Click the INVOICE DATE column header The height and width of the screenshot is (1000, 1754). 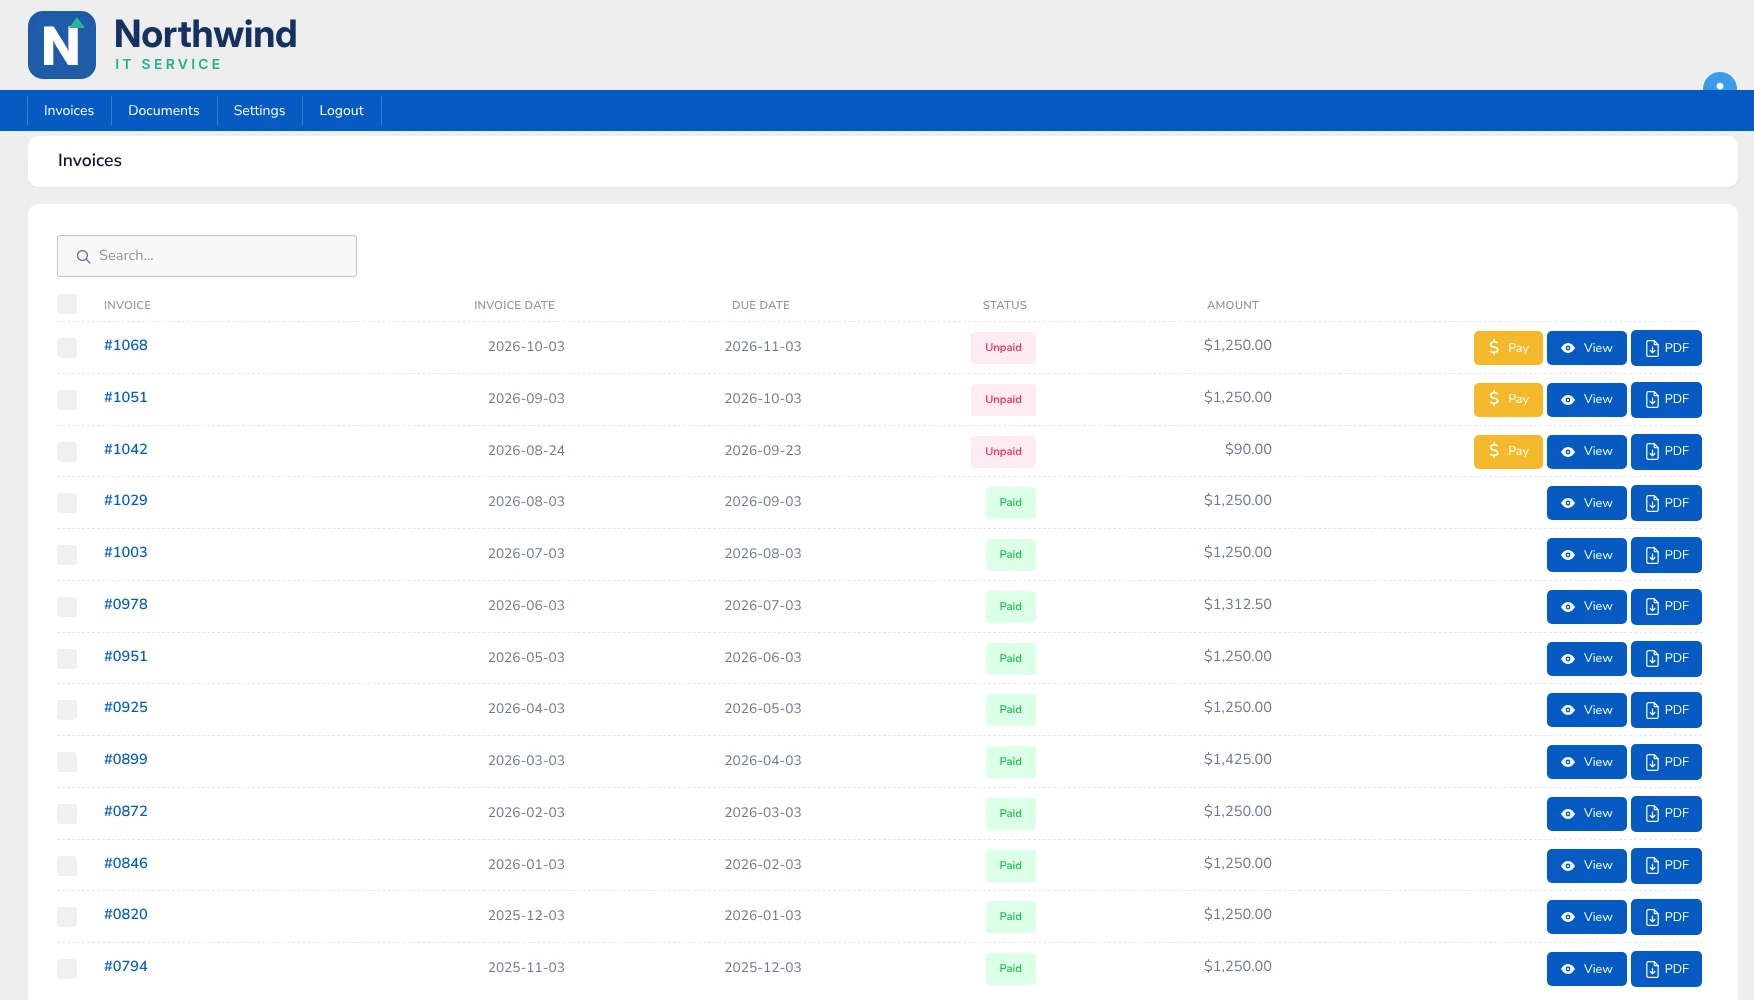pyautogui.click(x=514, y=305)
